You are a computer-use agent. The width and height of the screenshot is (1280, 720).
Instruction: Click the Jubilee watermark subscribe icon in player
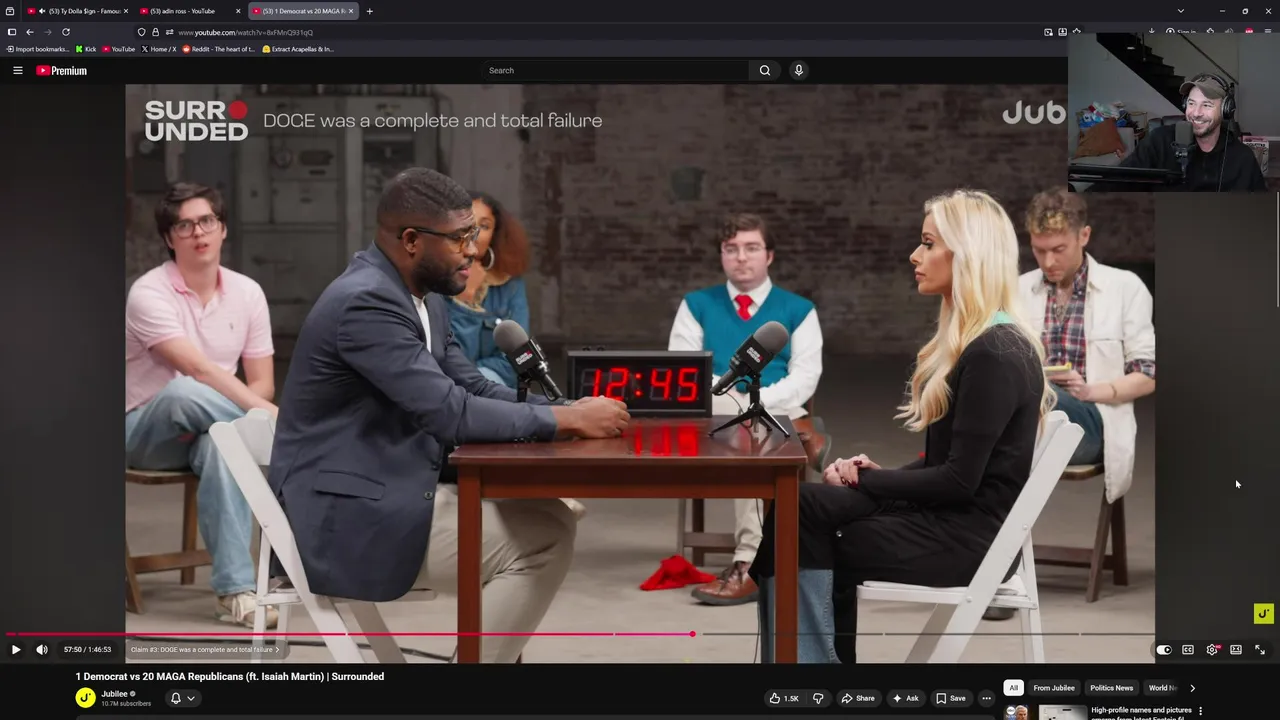(x=1263, y=613)
